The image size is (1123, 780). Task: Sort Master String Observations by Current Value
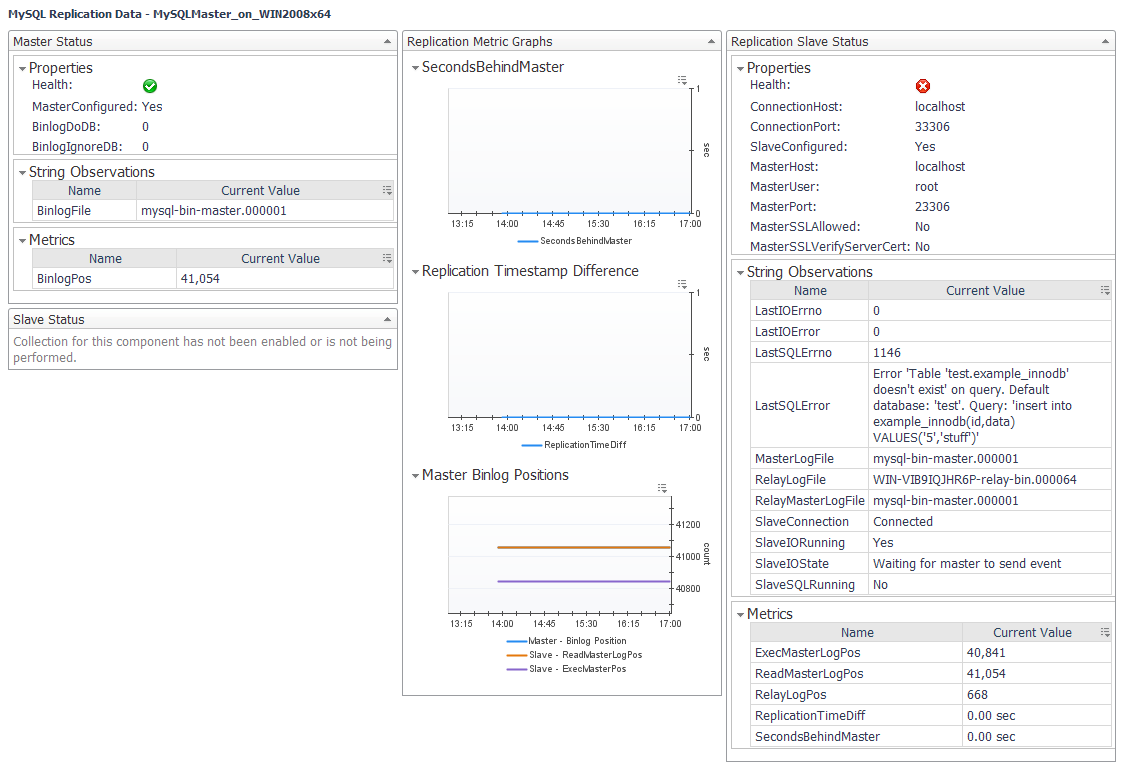260,191
